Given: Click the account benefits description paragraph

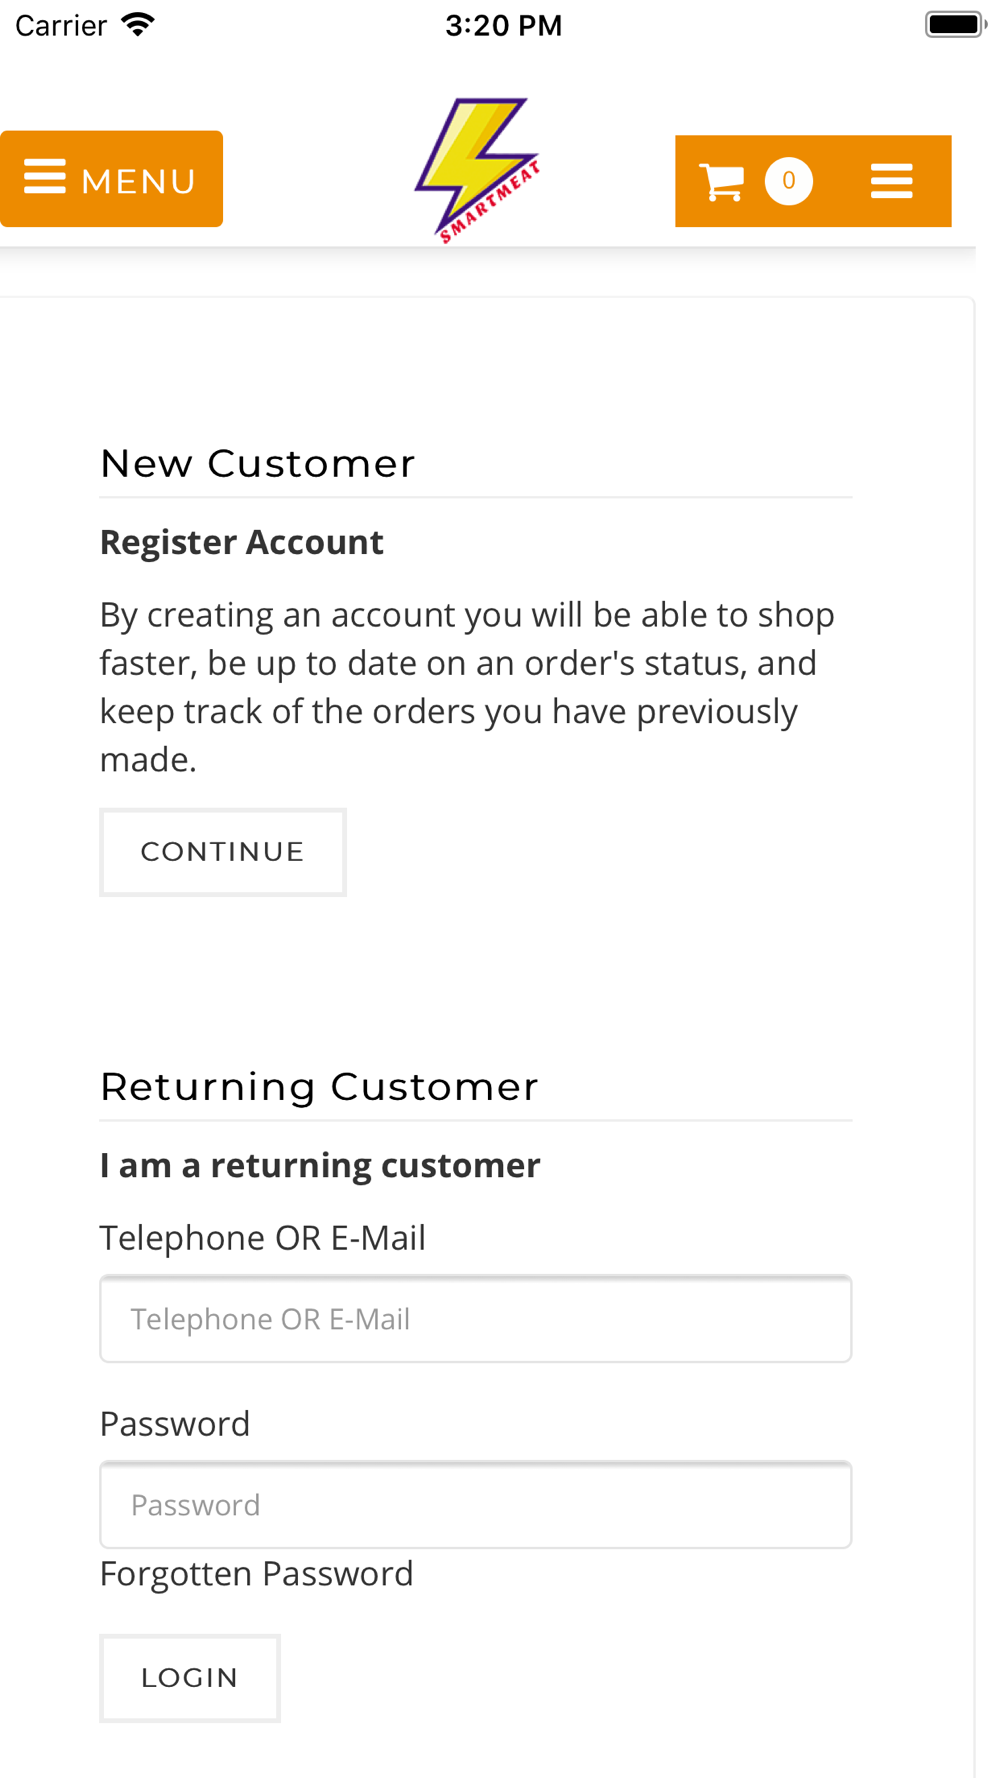Looking at the screenshot, I should click(x=467, y=687).
